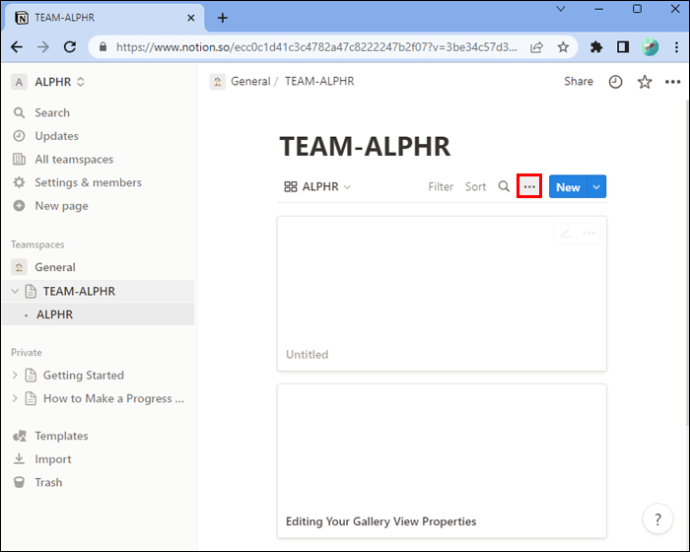The height and width of the screenshot is (552, 690).
Task: Click Filter on the database toolbar
Action: (x=440, y=187)
